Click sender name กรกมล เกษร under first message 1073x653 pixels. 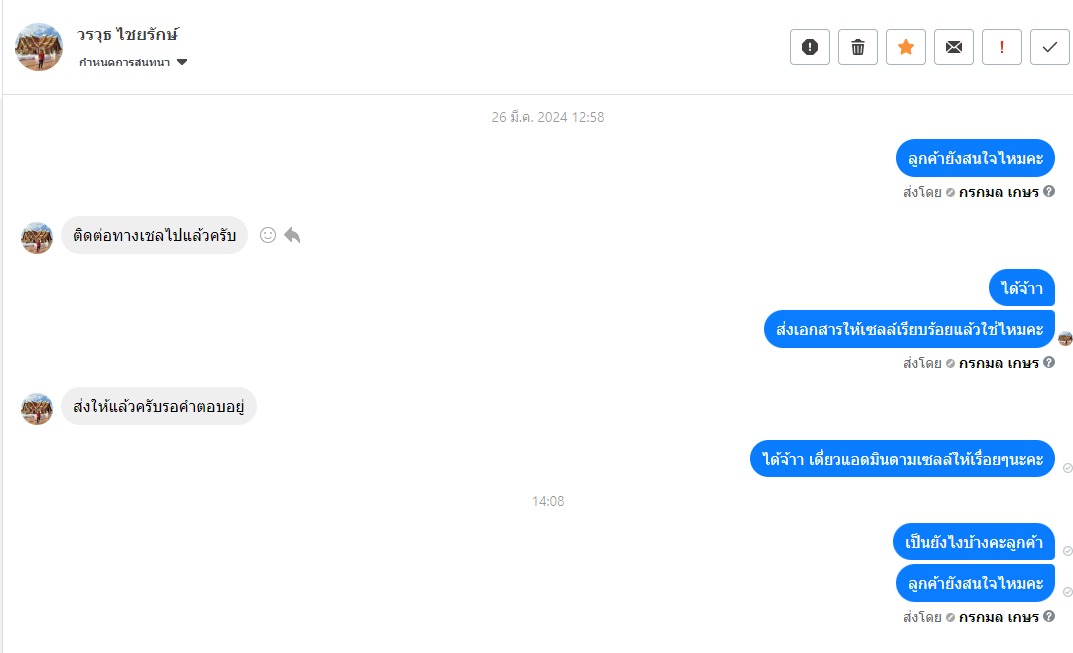(998, 192)
